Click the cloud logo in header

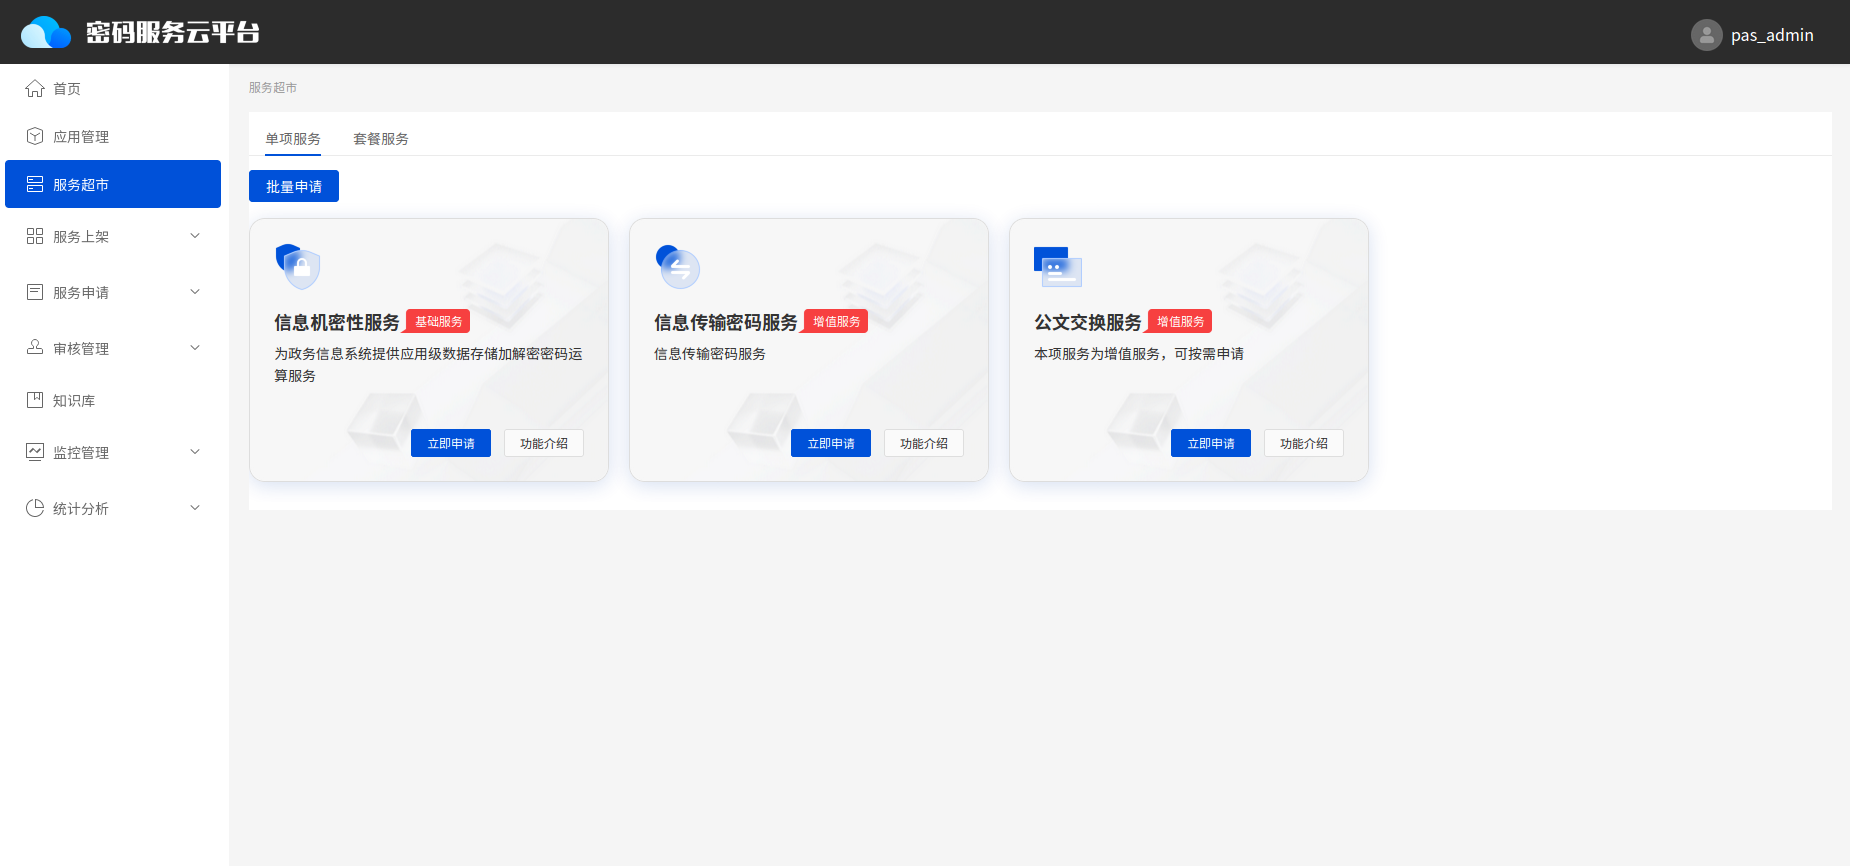46,32
